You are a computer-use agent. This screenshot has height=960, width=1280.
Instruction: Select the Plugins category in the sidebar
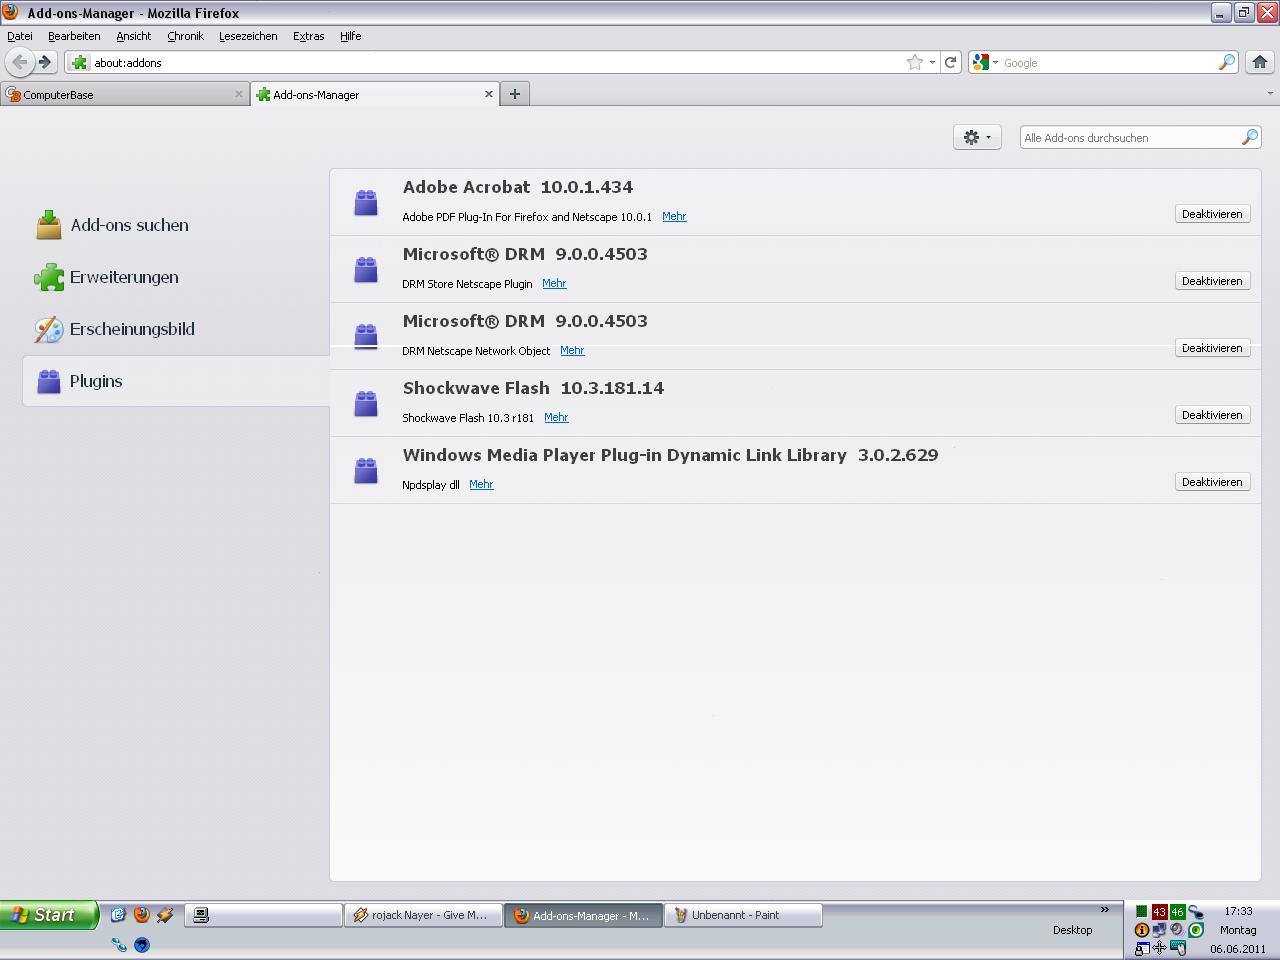[x=176, y=381]
